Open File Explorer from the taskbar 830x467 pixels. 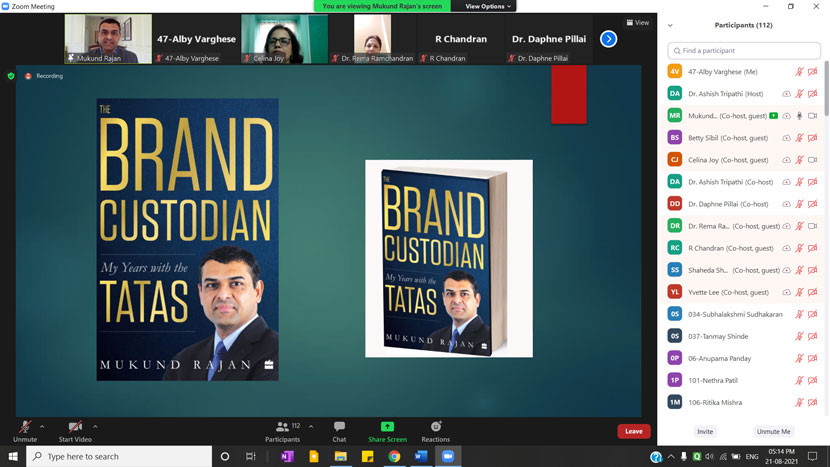pyautogui.click(x=340, y=456)
